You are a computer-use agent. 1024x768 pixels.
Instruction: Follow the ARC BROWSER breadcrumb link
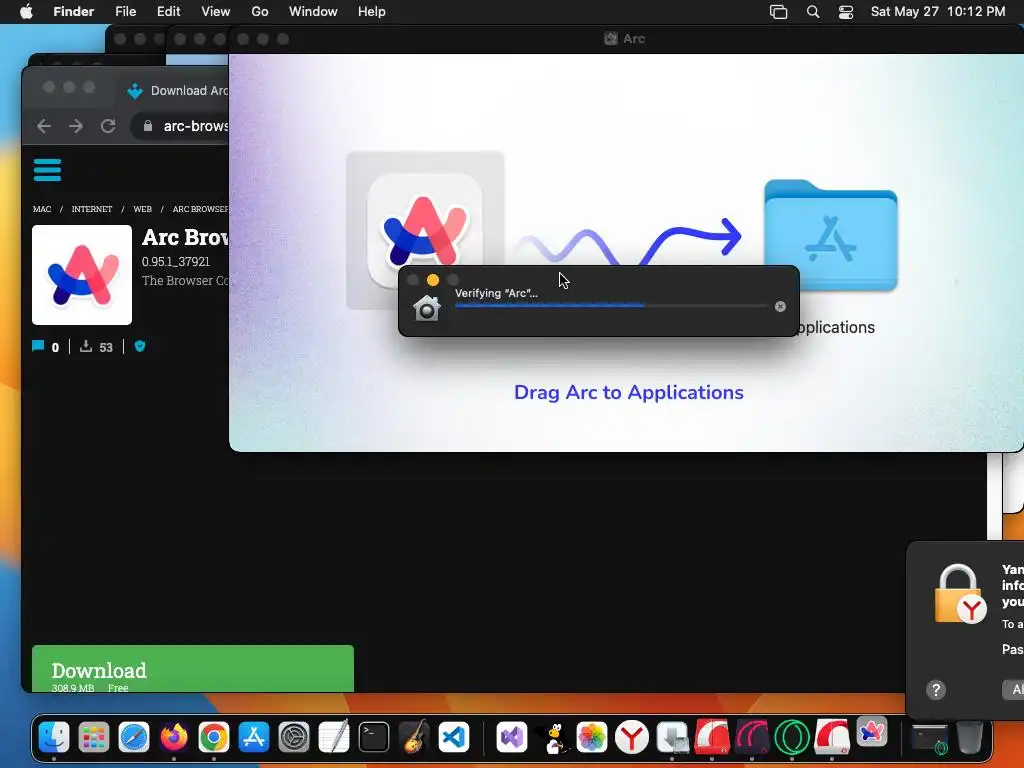point(200,209)
